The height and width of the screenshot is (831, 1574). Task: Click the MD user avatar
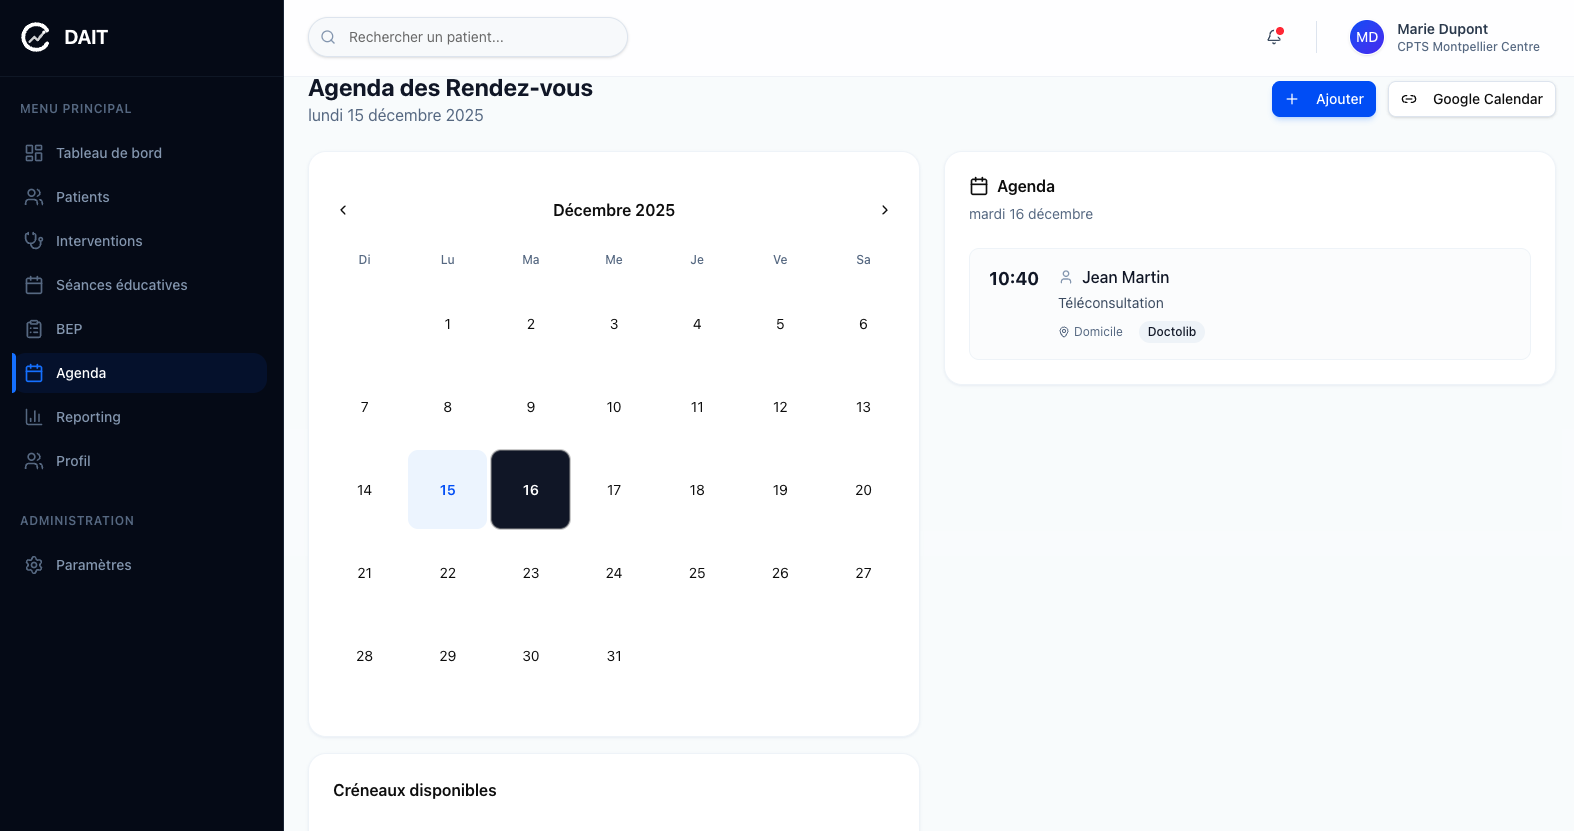click(1366, 37)
